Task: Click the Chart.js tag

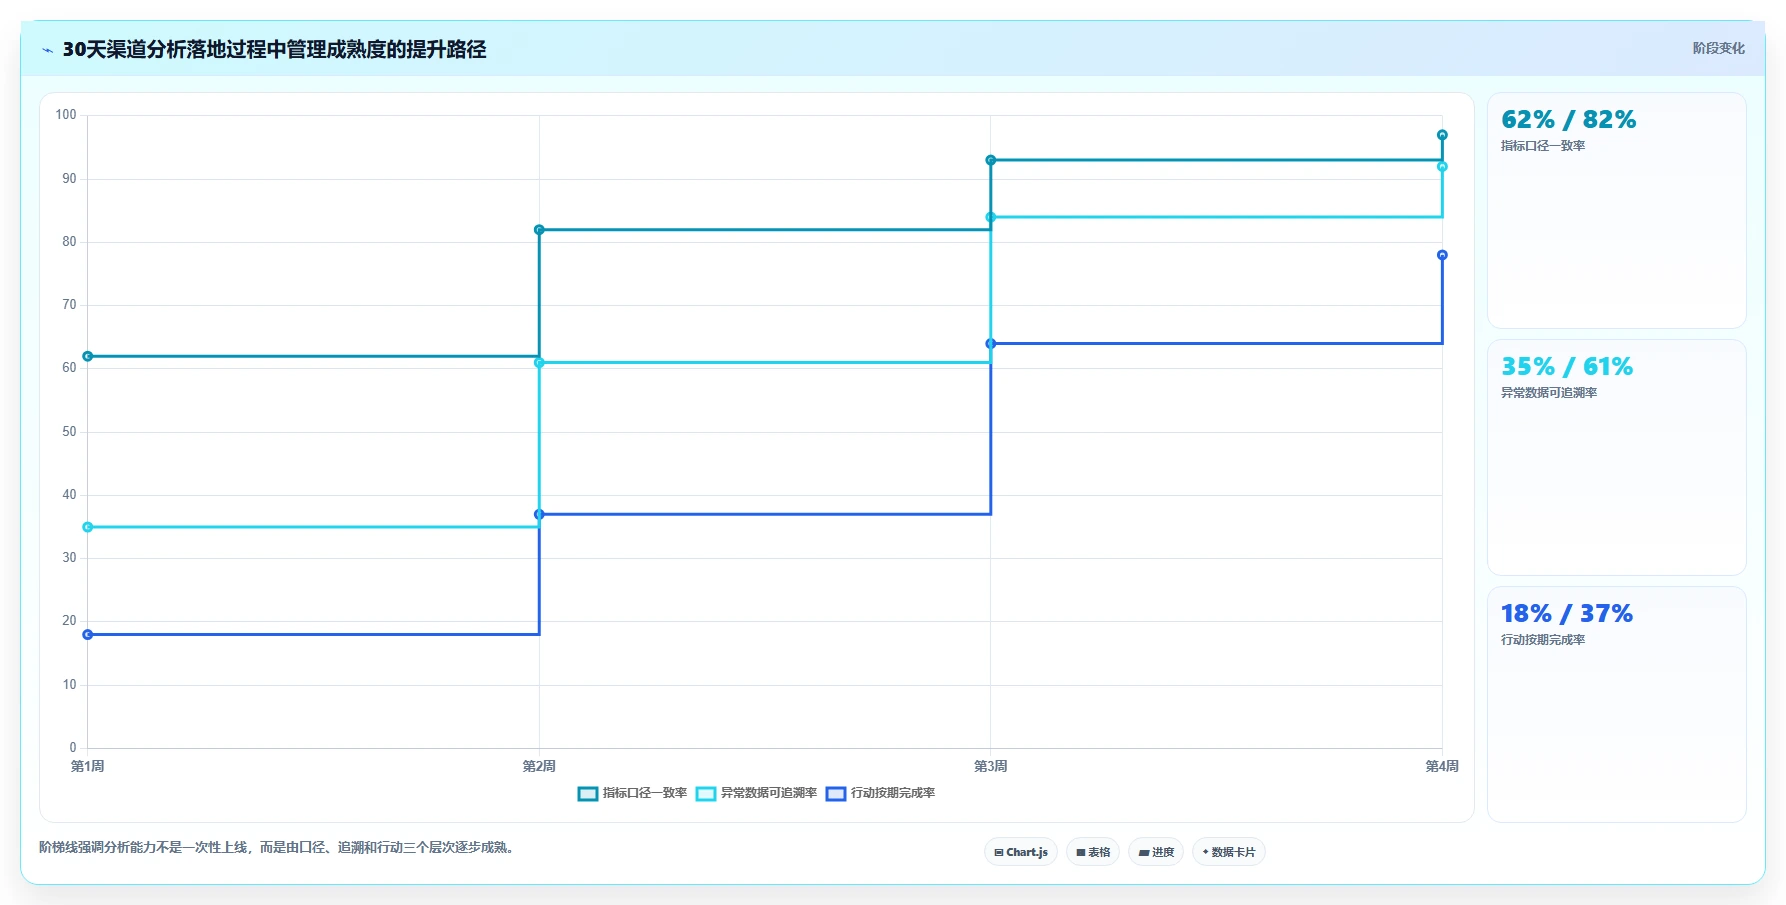Action: click(x=1021, y=852)
